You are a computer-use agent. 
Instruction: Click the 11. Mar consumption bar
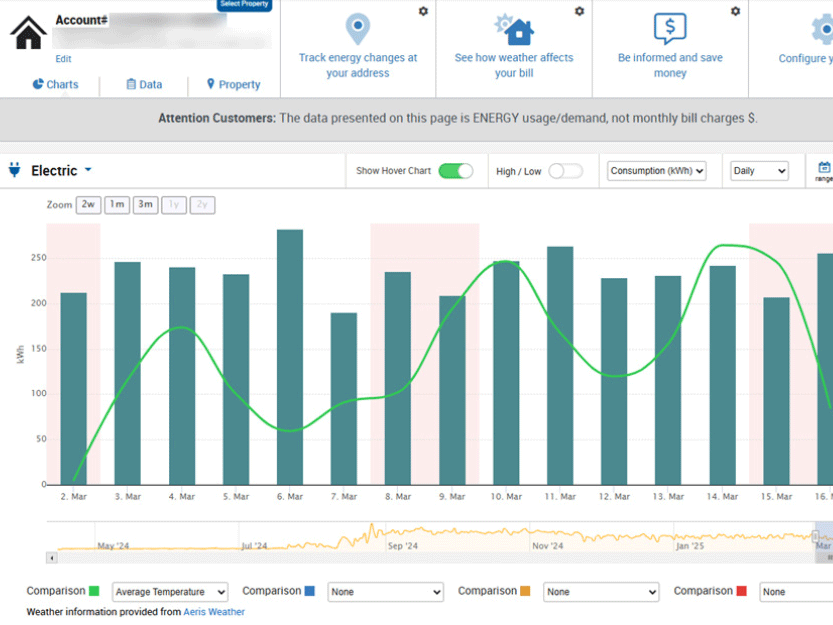coord(560,366)
